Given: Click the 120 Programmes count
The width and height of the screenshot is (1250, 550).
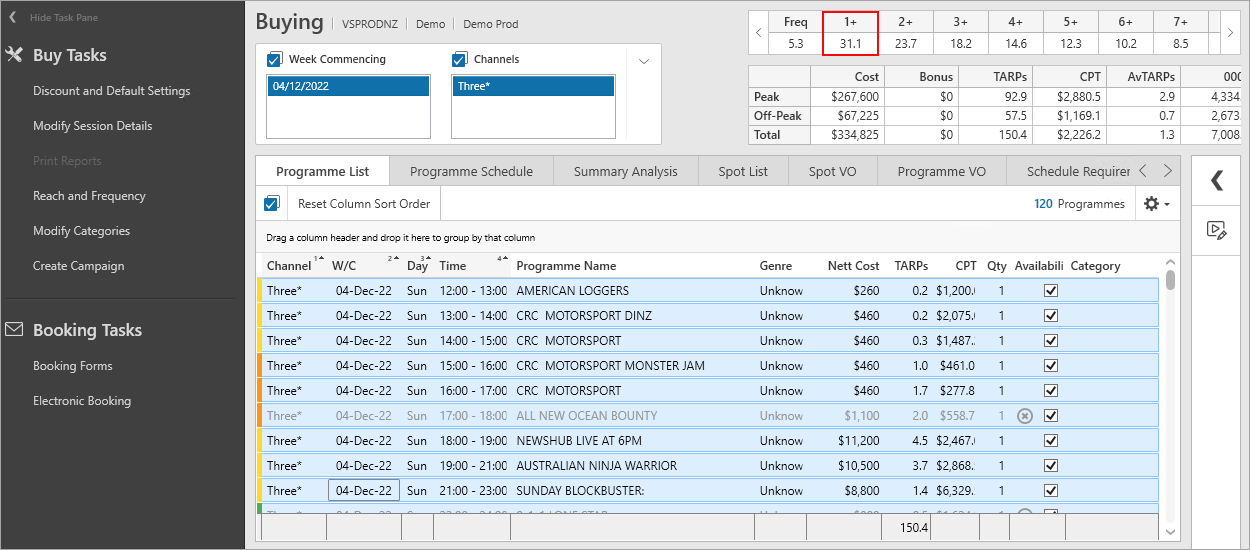Looking at the screenshot, I should click(1079, 204).
